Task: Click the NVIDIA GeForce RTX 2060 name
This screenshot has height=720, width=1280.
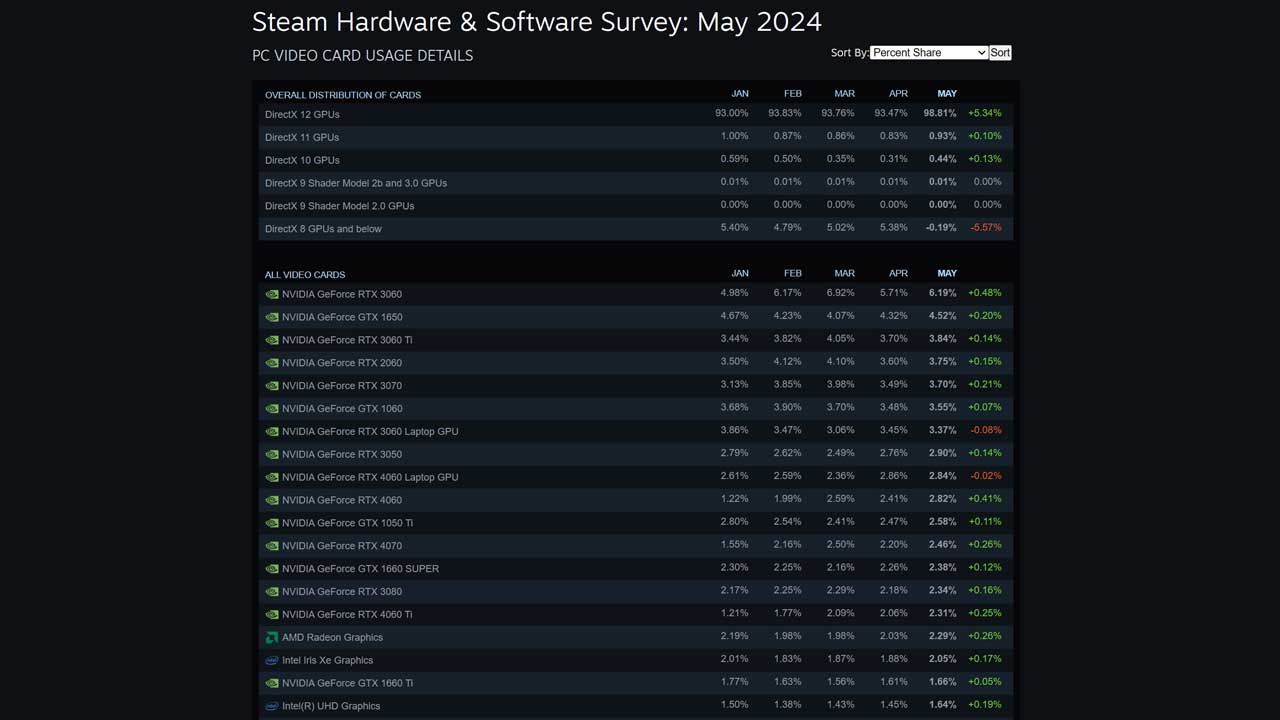Action: point(342,363)
